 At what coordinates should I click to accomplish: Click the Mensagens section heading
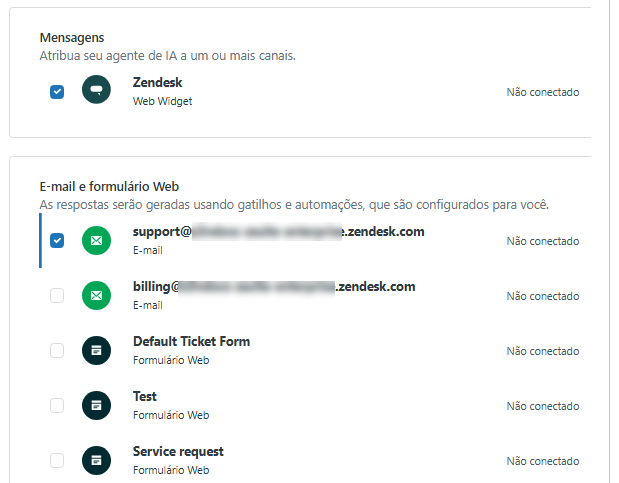pyautogui.click(x=72, y=38)
